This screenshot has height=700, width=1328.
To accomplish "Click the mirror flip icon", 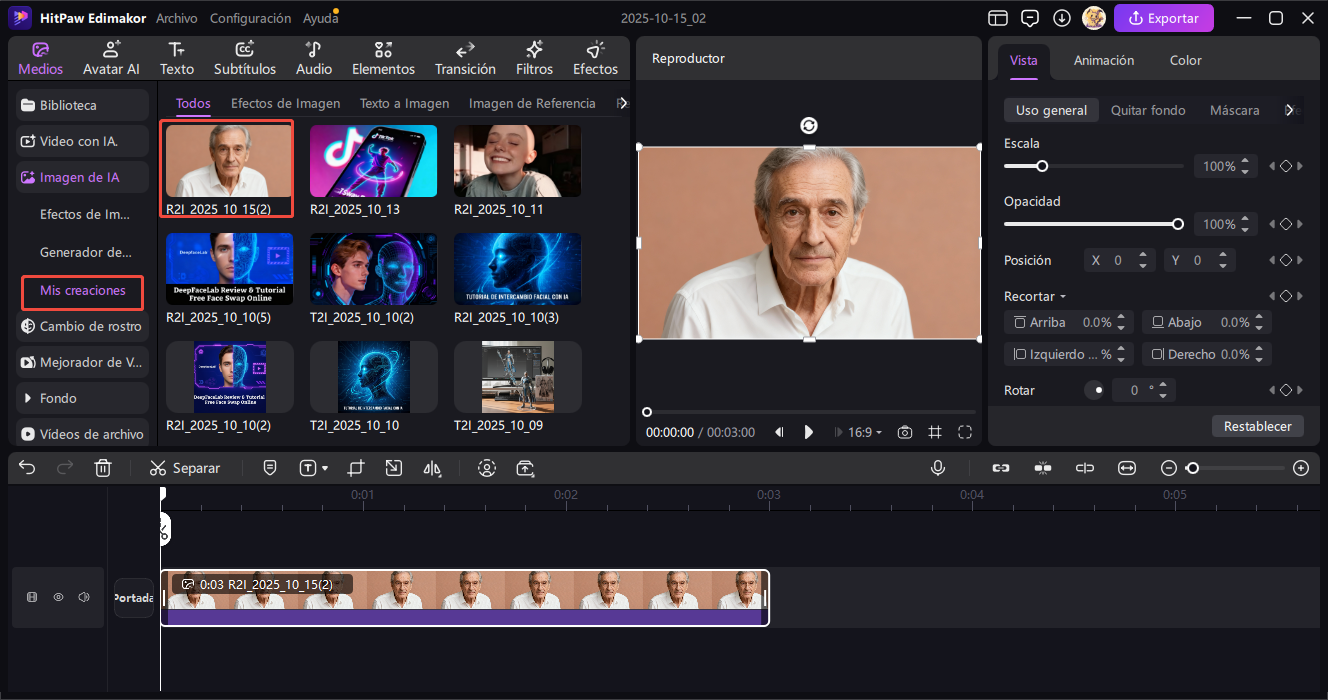I will 432,468.
